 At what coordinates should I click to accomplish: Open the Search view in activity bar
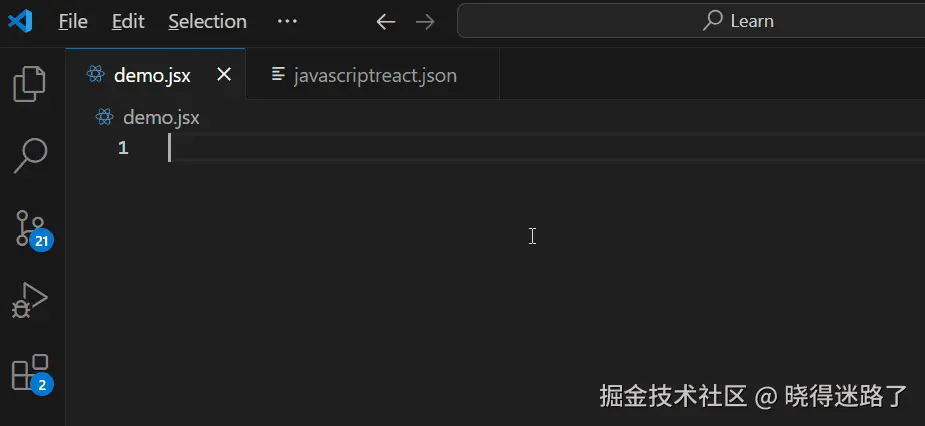pyautogui.click(x=29, y=156)
